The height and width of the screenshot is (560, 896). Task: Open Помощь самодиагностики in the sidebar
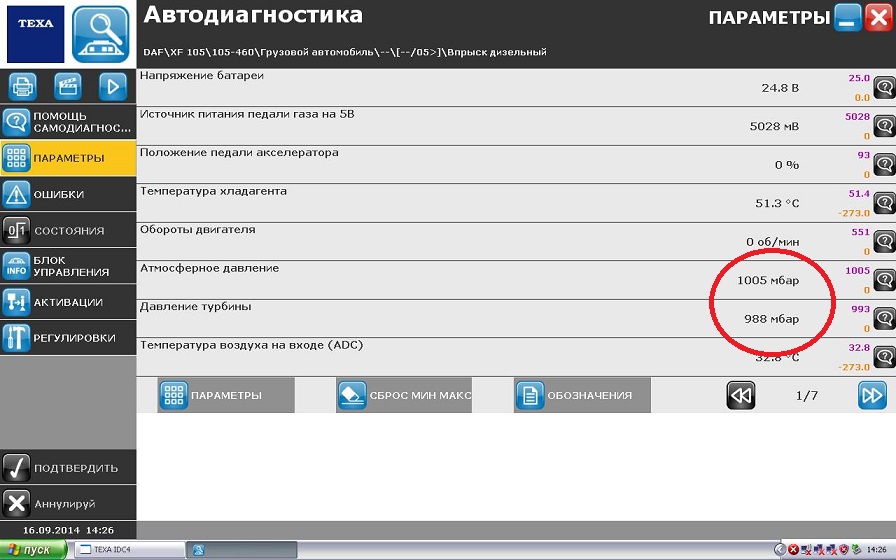pos(68,122)
